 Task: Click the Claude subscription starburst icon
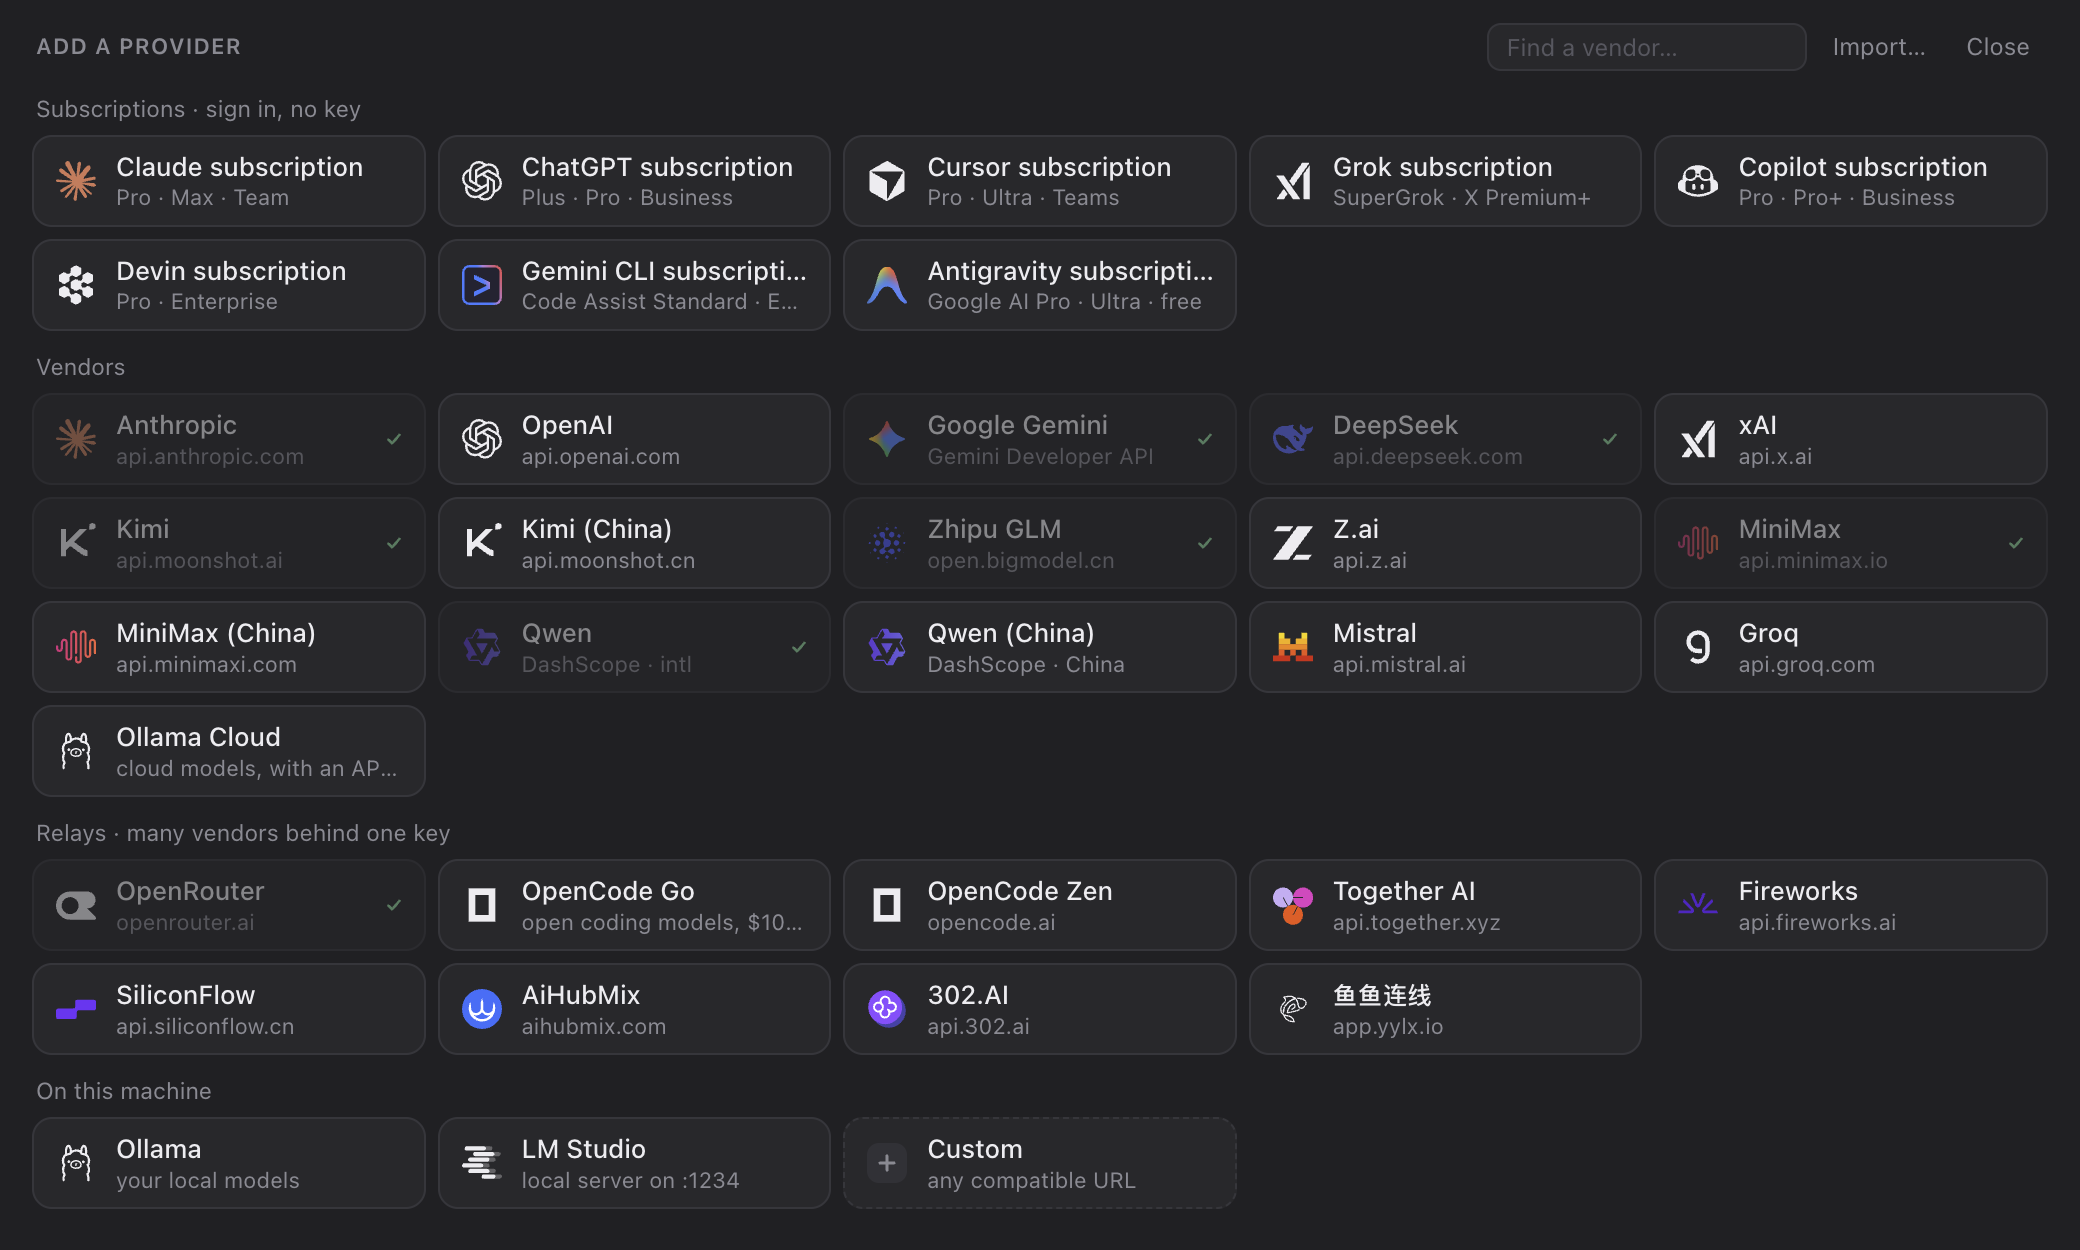76,181
